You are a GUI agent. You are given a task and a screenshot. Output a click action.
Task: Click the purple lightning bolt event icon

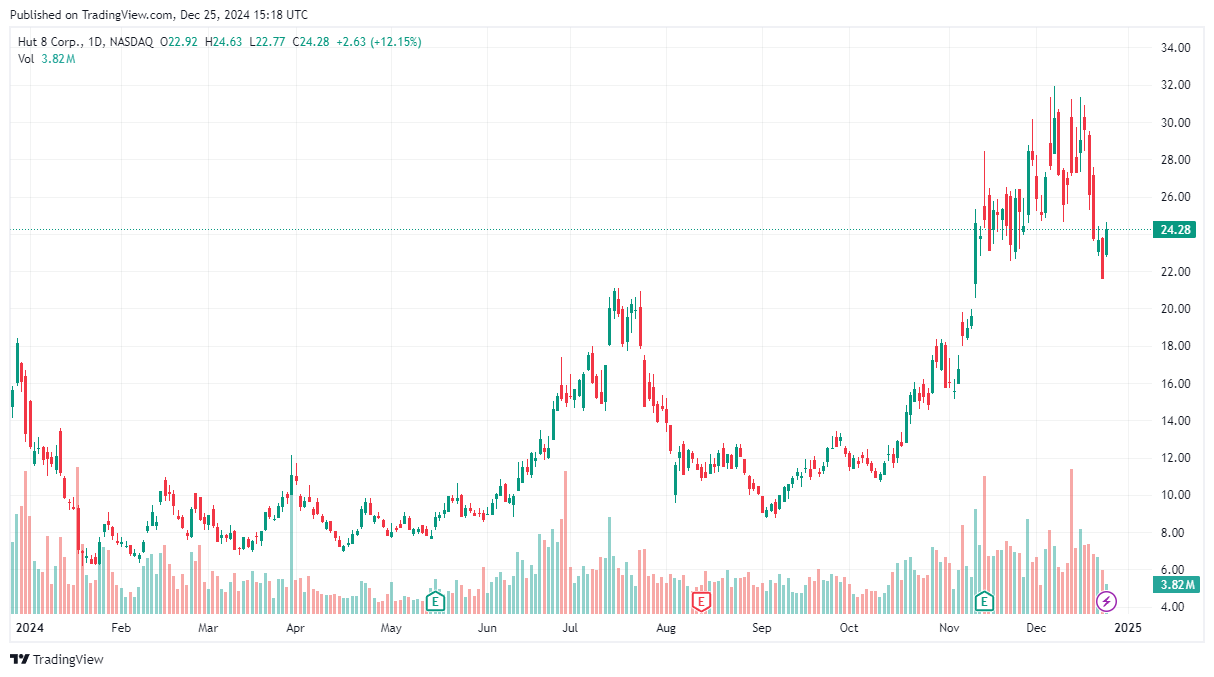(x=1107, y=601)
